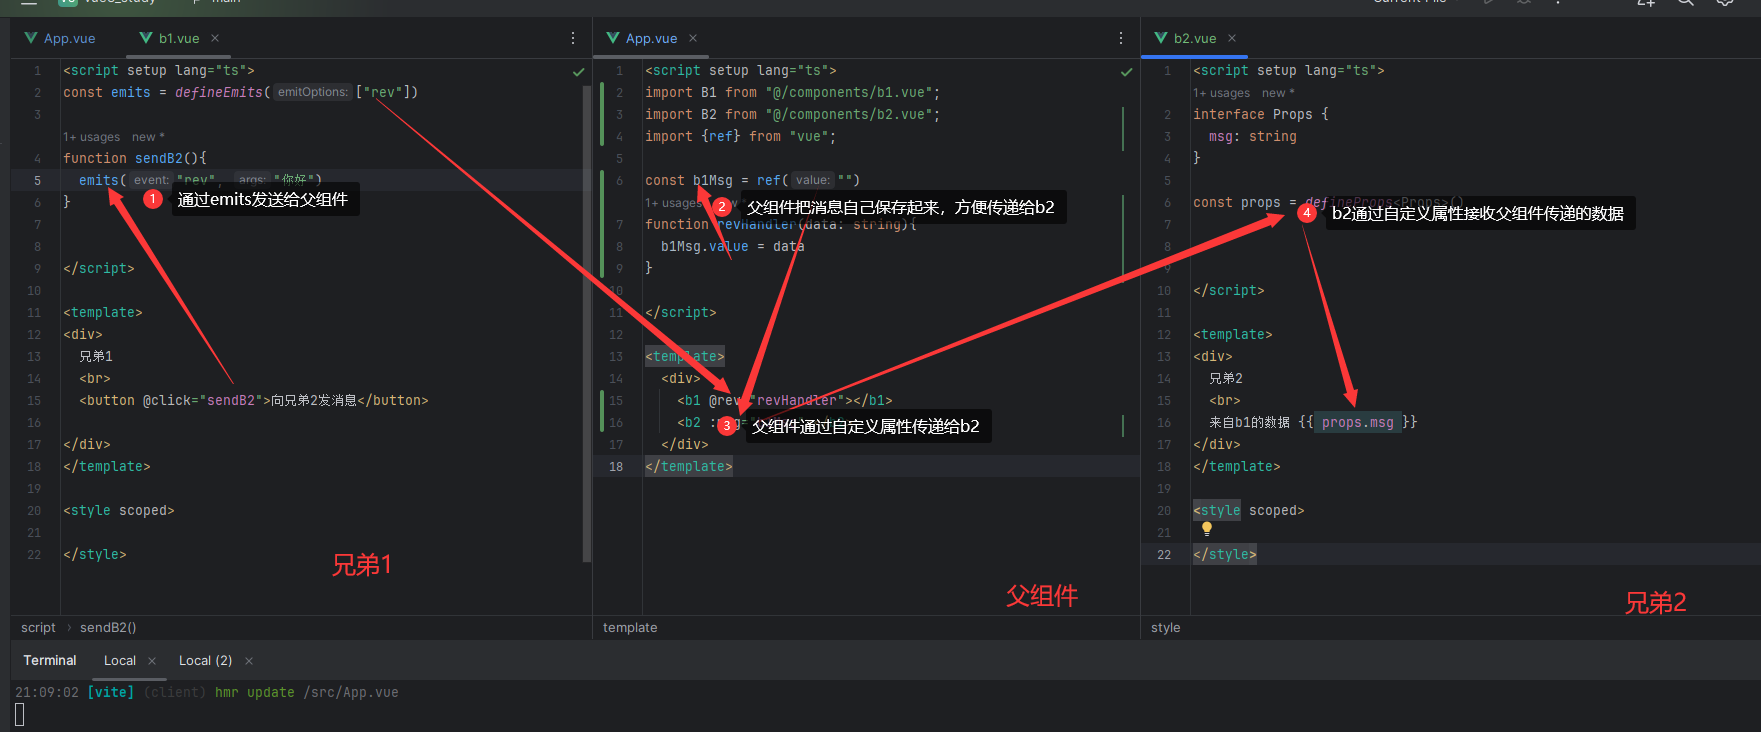The height and width of the screenshot is (732, 1761).
Task: Close the b2.vue editor tab
Action: (x=1232, y=38)
